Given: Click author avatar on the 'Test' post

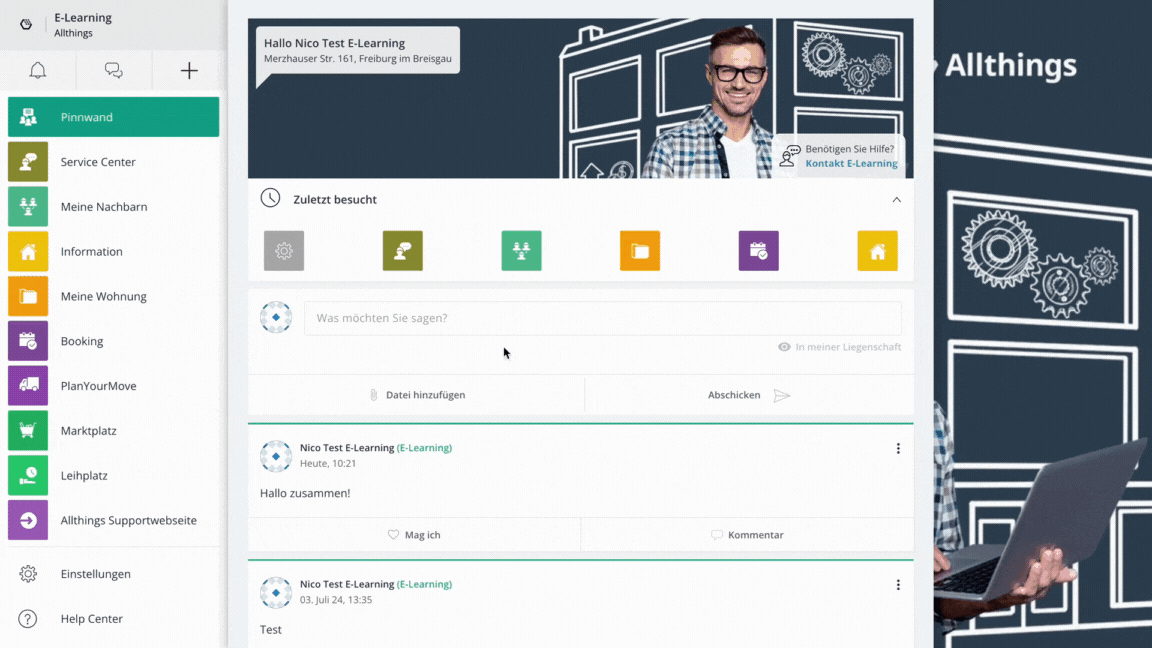Looking at the screenshot, I should pos(276,592).
